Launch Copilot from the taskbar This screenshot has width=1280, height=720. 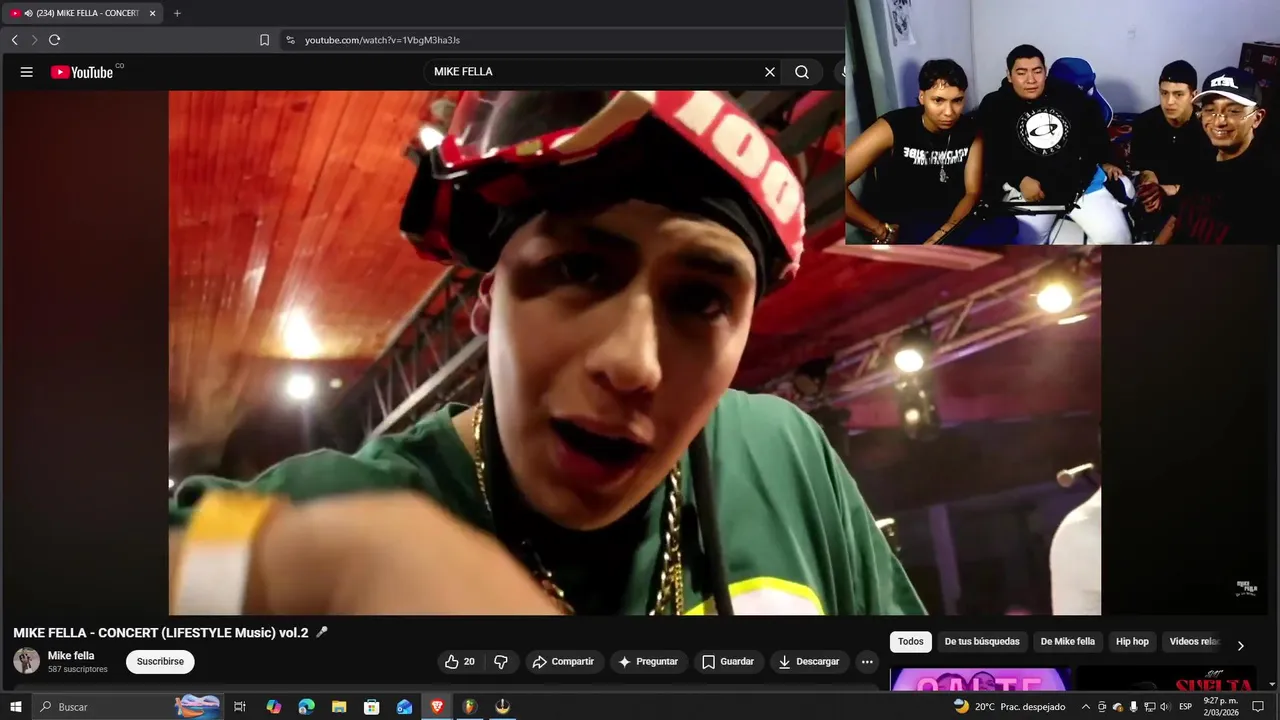click(273, 706)
